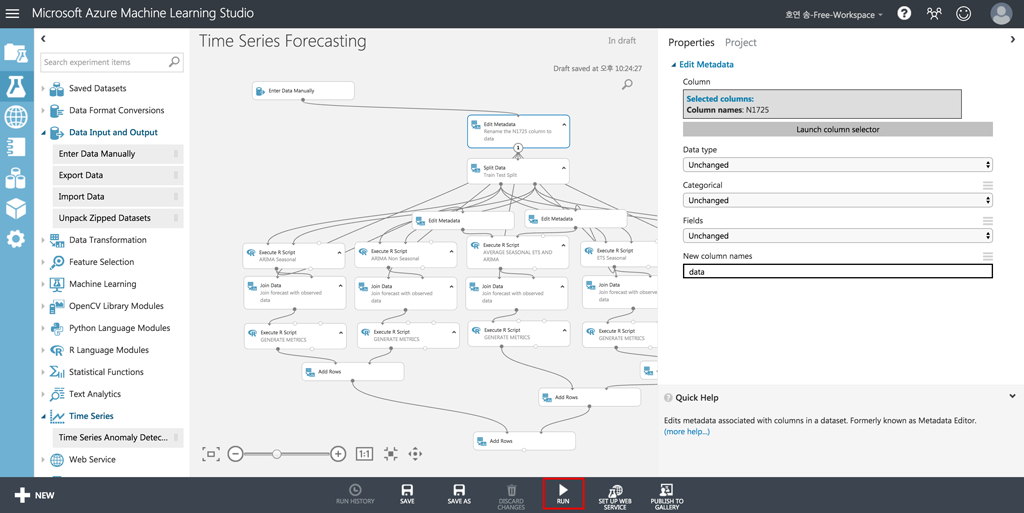The height and width of the screenshot is (513, 1024).
Task: Open the Fields dropdown
Action: [x=838, y=236]
